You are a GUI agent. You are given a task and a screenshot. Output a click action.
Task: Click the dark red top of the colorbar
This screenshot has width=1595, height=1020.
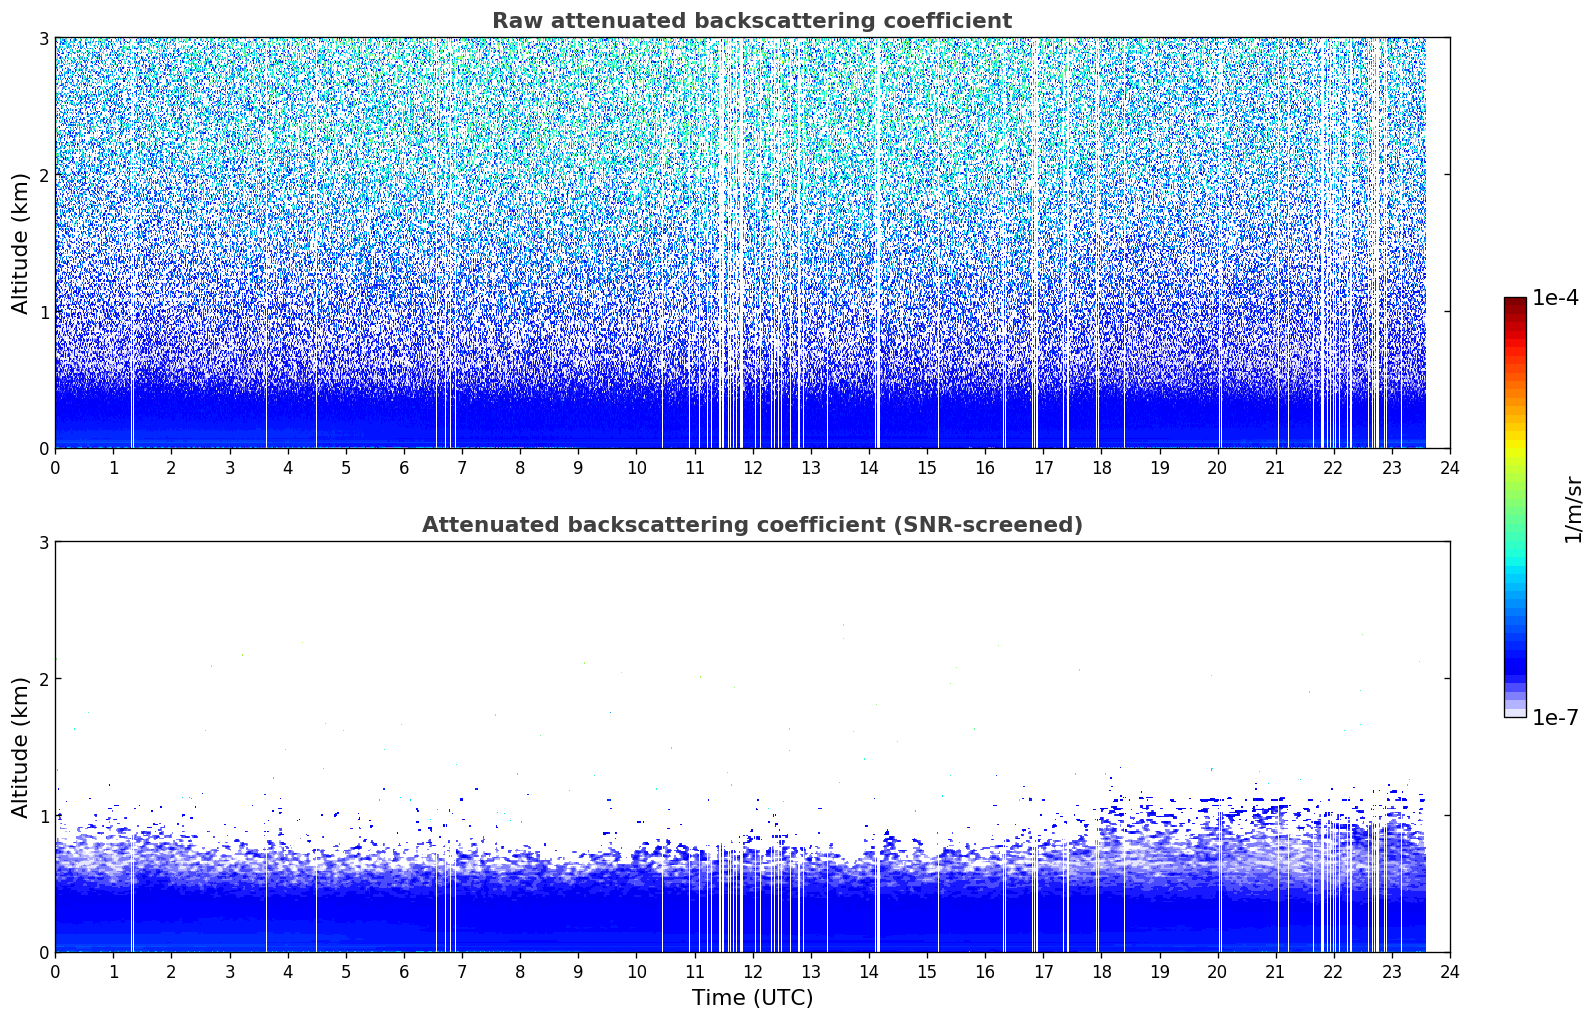1515,303
